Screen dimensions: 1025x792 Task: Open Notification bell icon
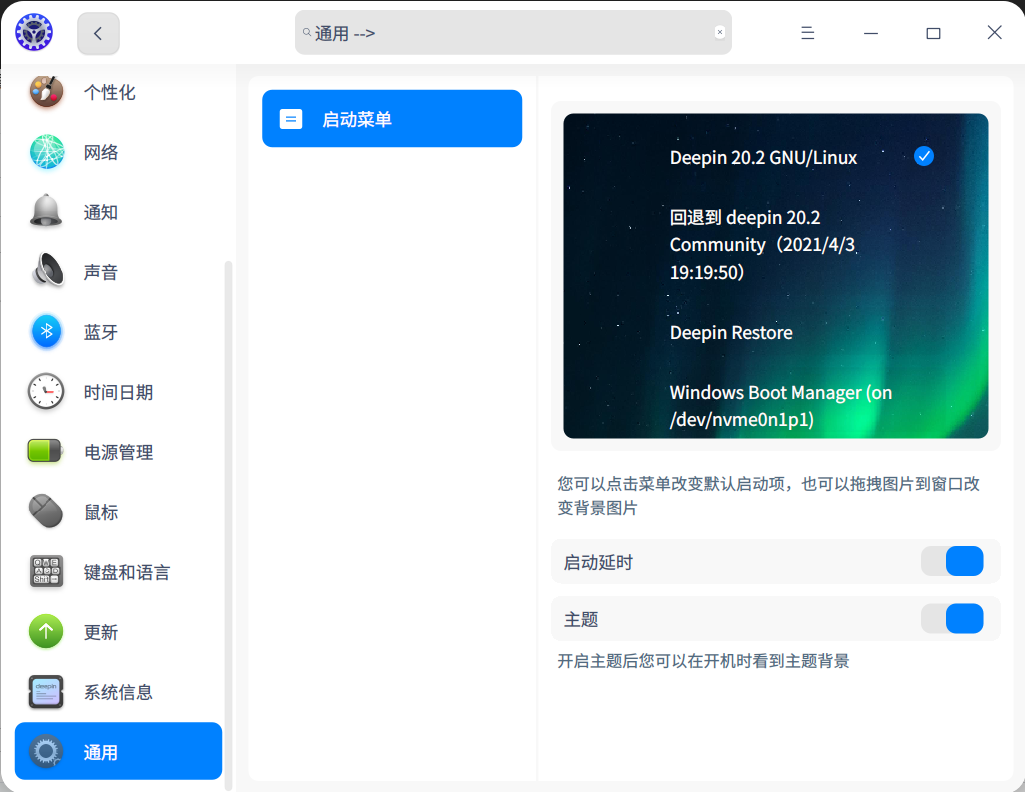point(46,211)
